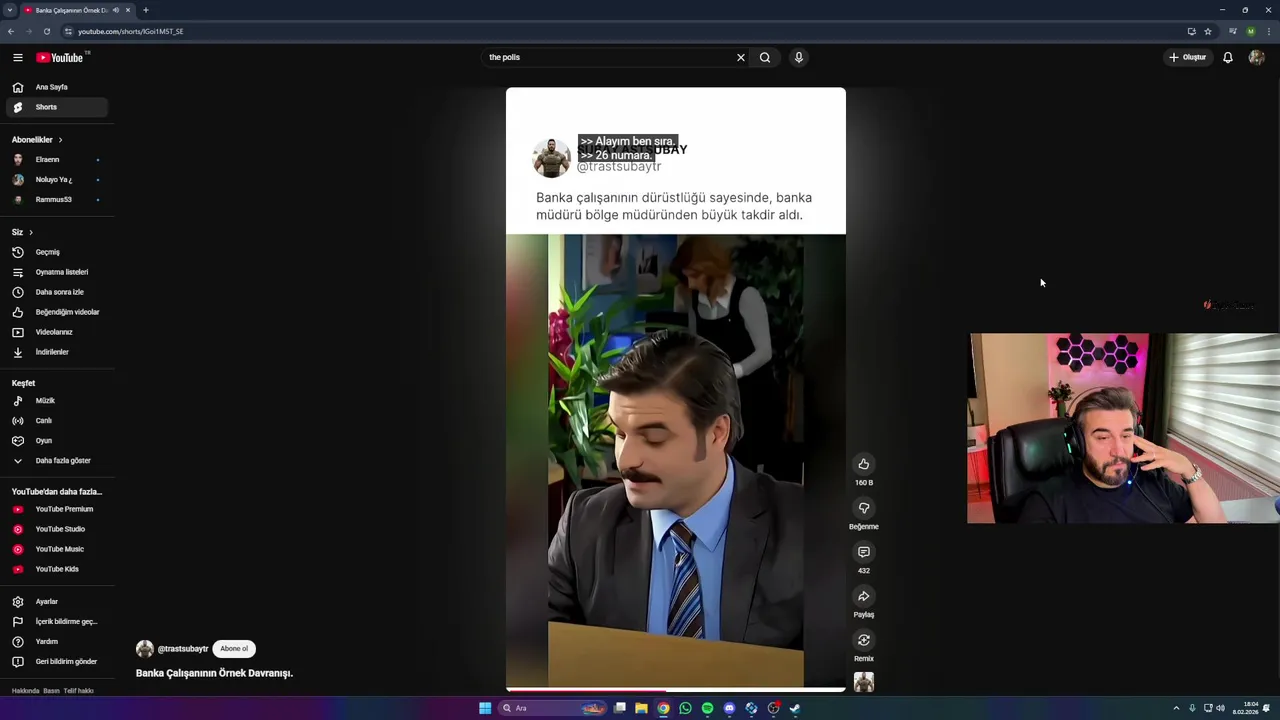Viewport: 1280px width, 720px height.
Task: Open Spotify from the taskbar
Action: click(x=707, y=708)
